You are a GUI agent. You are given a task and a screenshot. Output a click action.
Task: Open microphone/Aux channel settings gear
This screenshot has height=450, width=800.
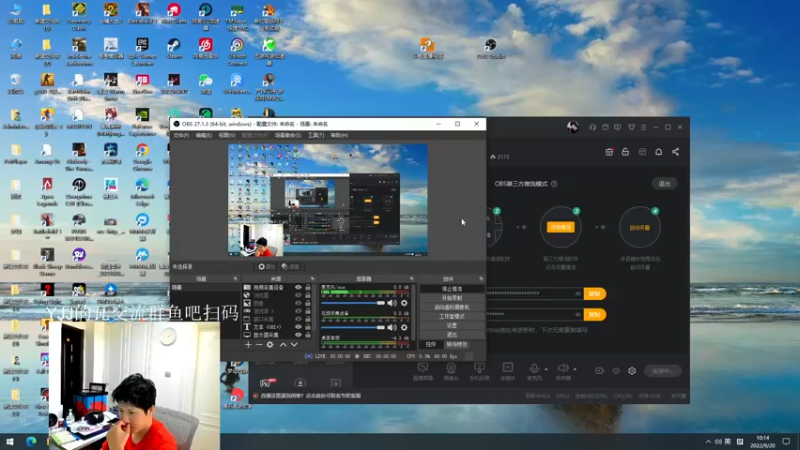pos(404,303)
